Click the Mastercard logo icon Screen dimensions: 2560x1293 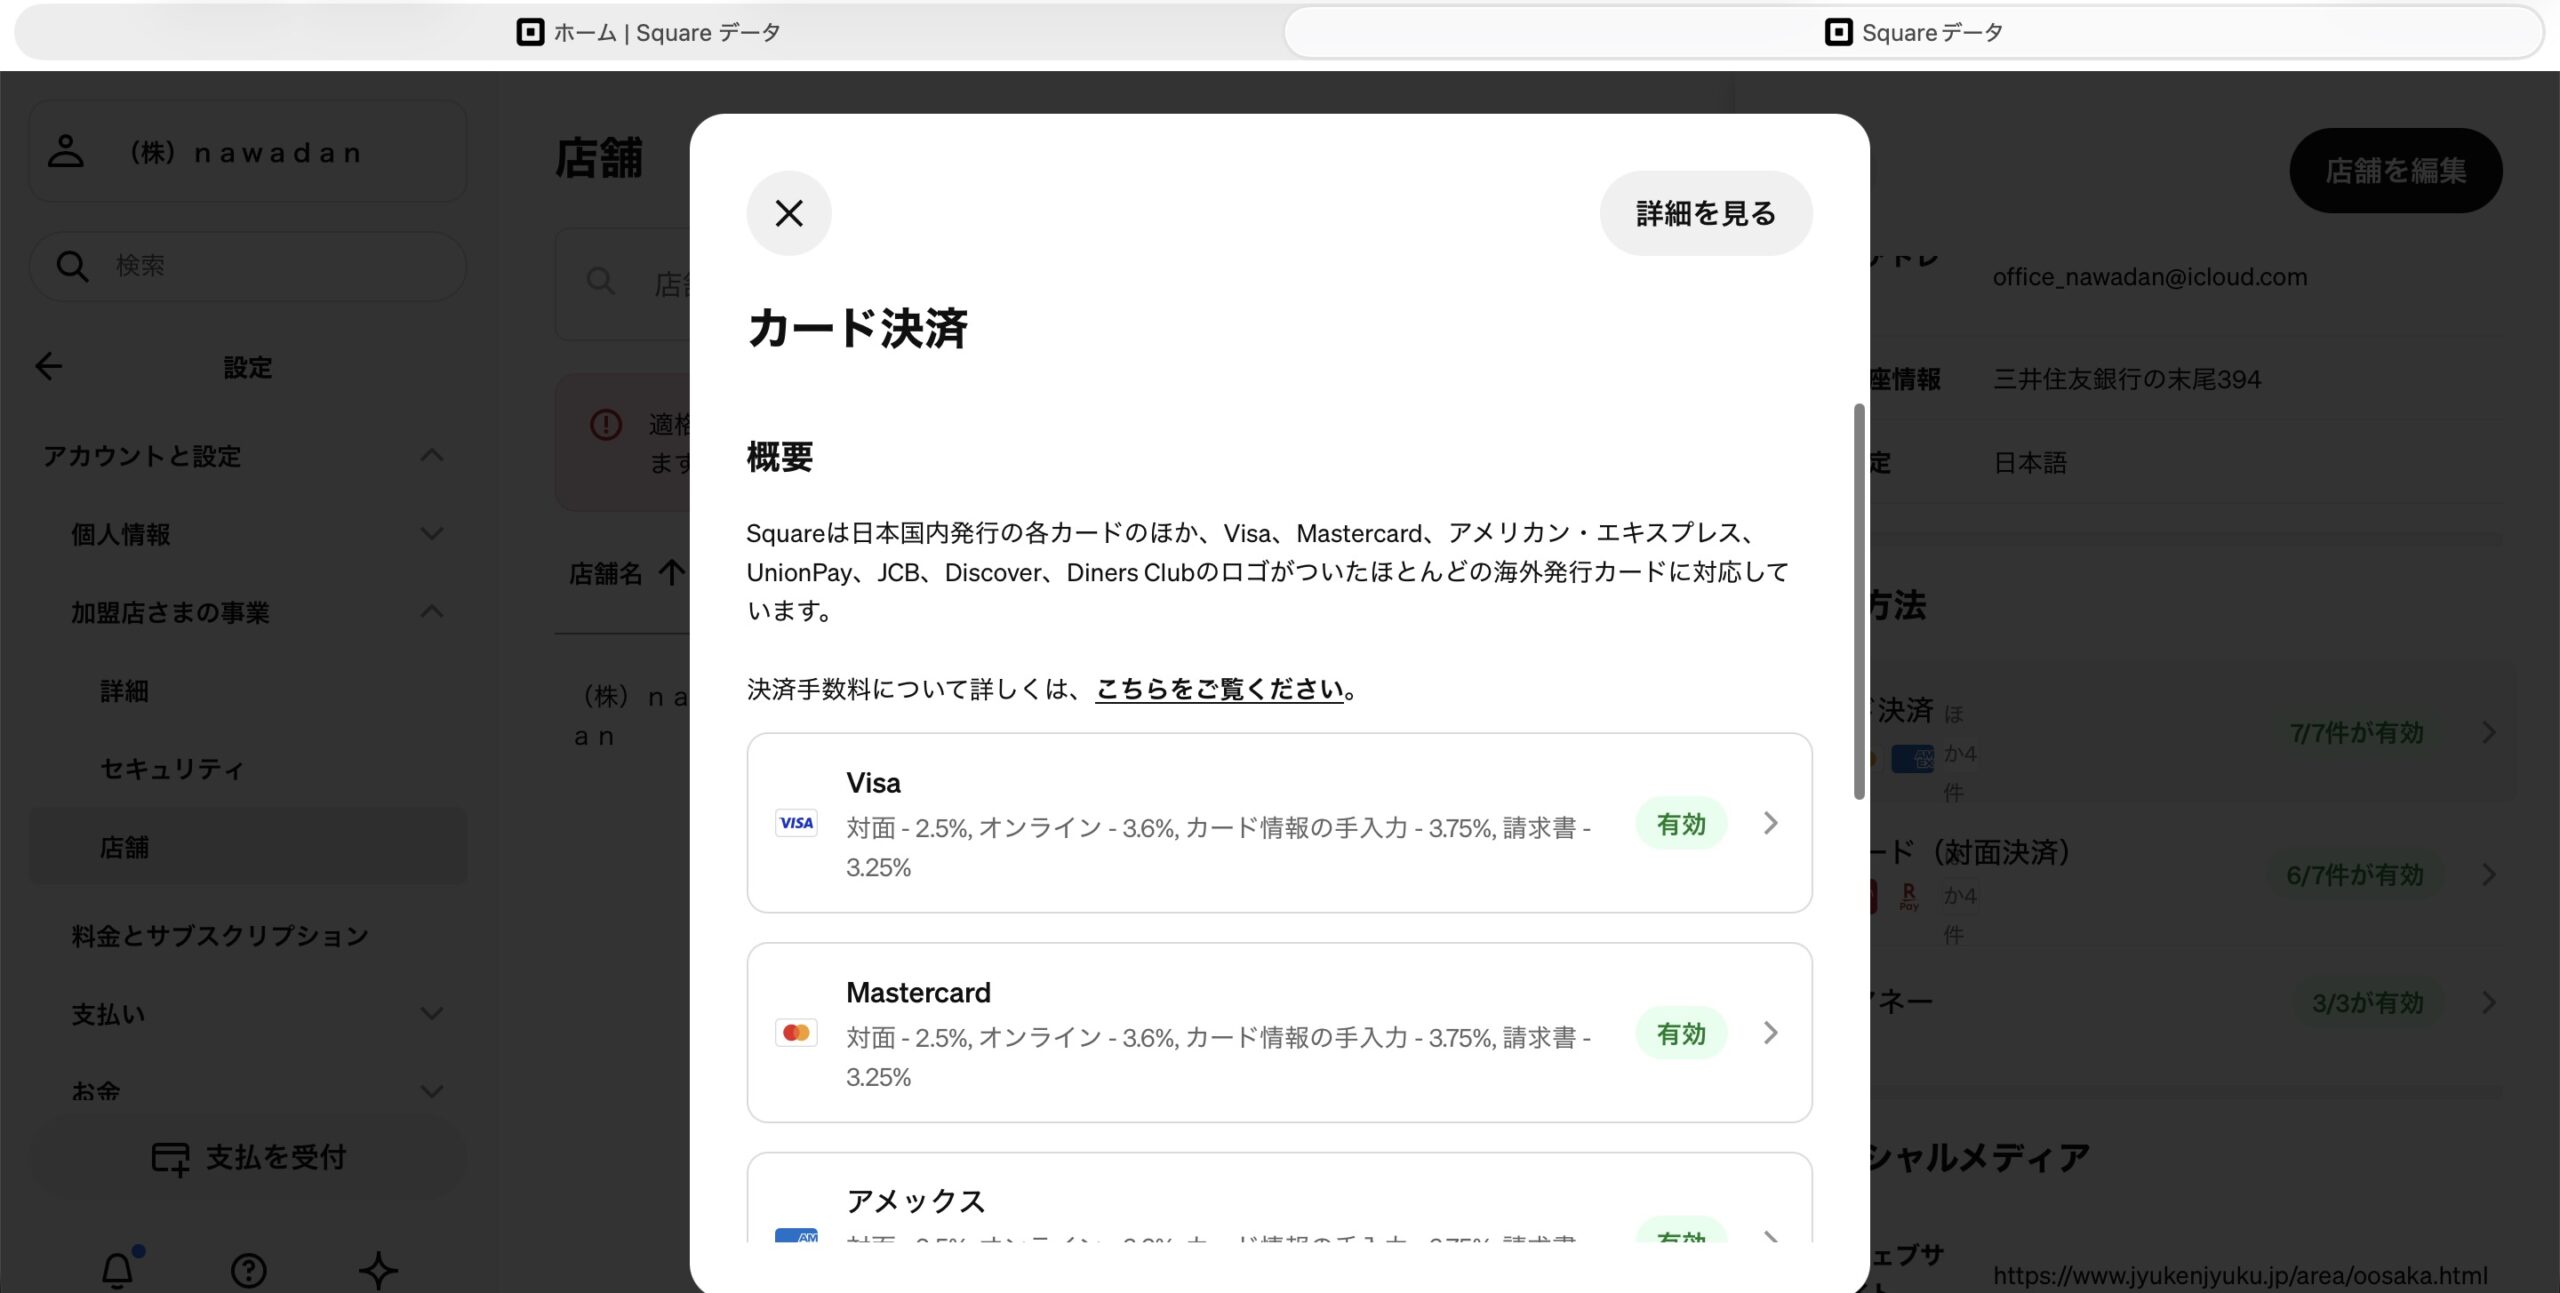point(796,1033)
